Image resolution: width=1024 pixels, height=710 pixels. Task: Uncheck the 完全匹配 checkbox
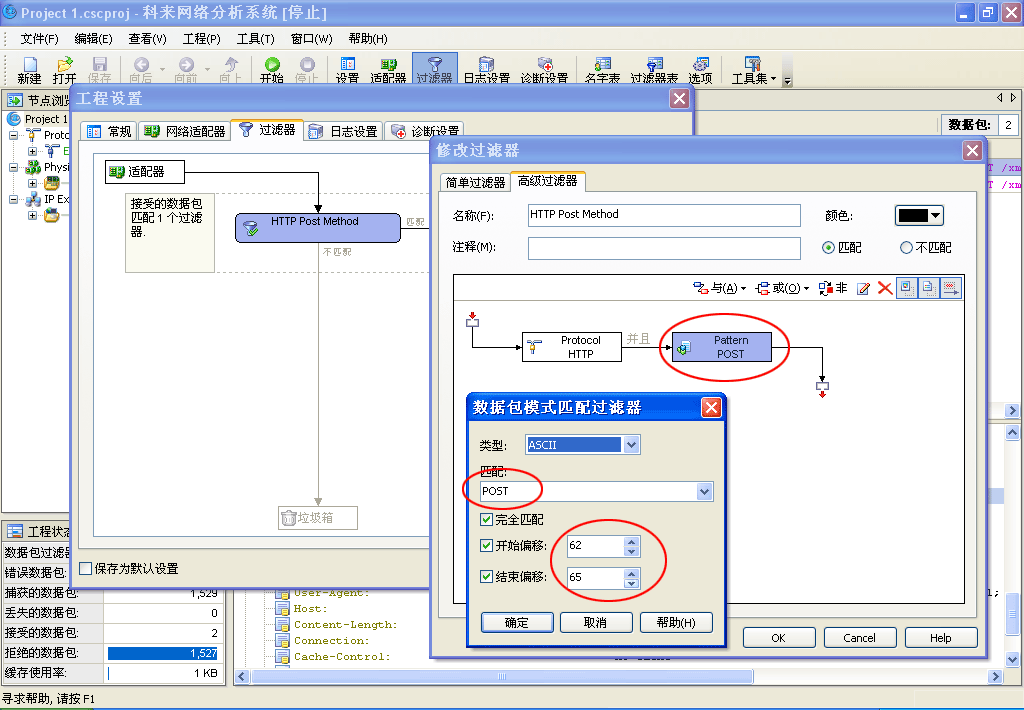[x=487, y=520]
